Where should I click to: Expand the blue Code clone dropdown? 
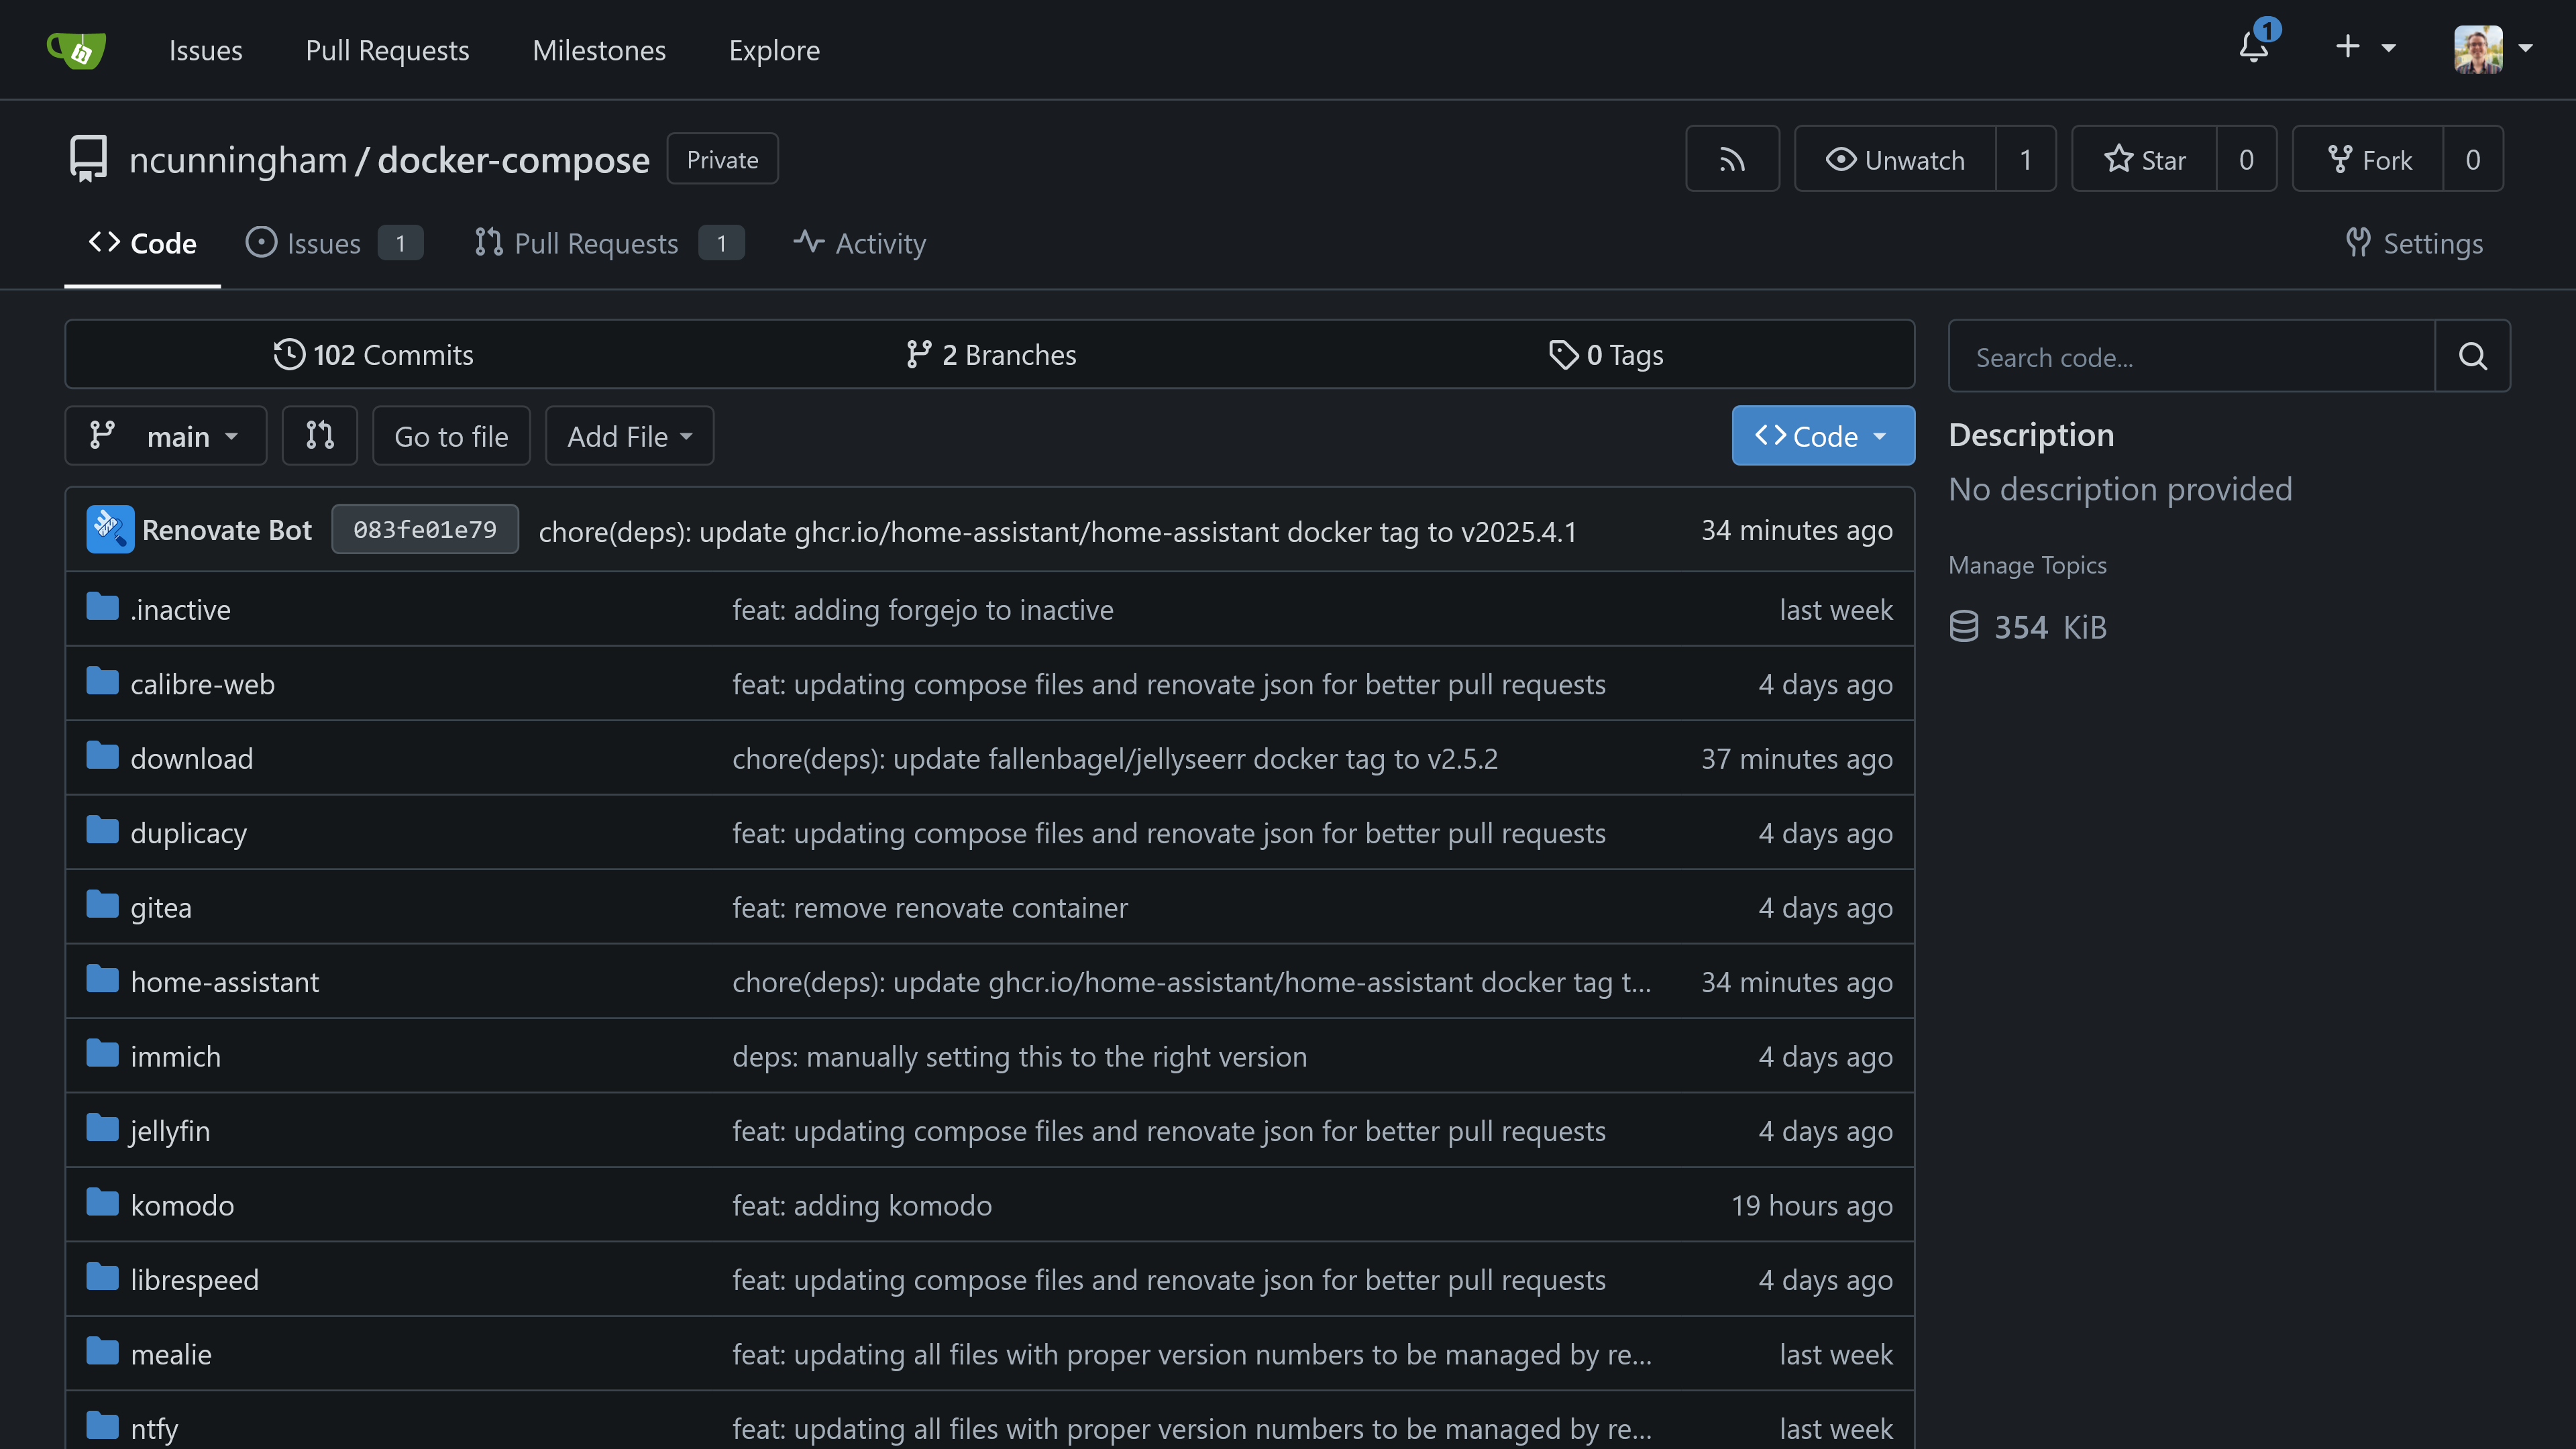(x=1823, y=435)
